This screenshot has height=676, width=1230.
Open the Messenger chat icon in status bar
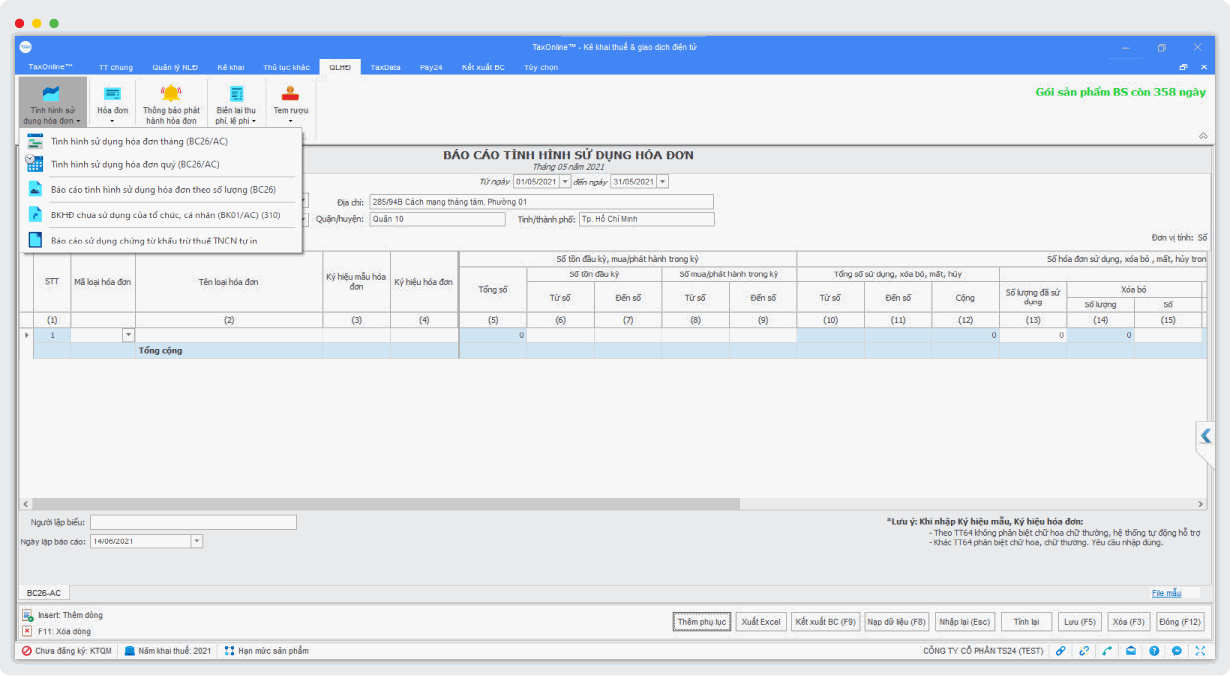tap(1177, 651)
